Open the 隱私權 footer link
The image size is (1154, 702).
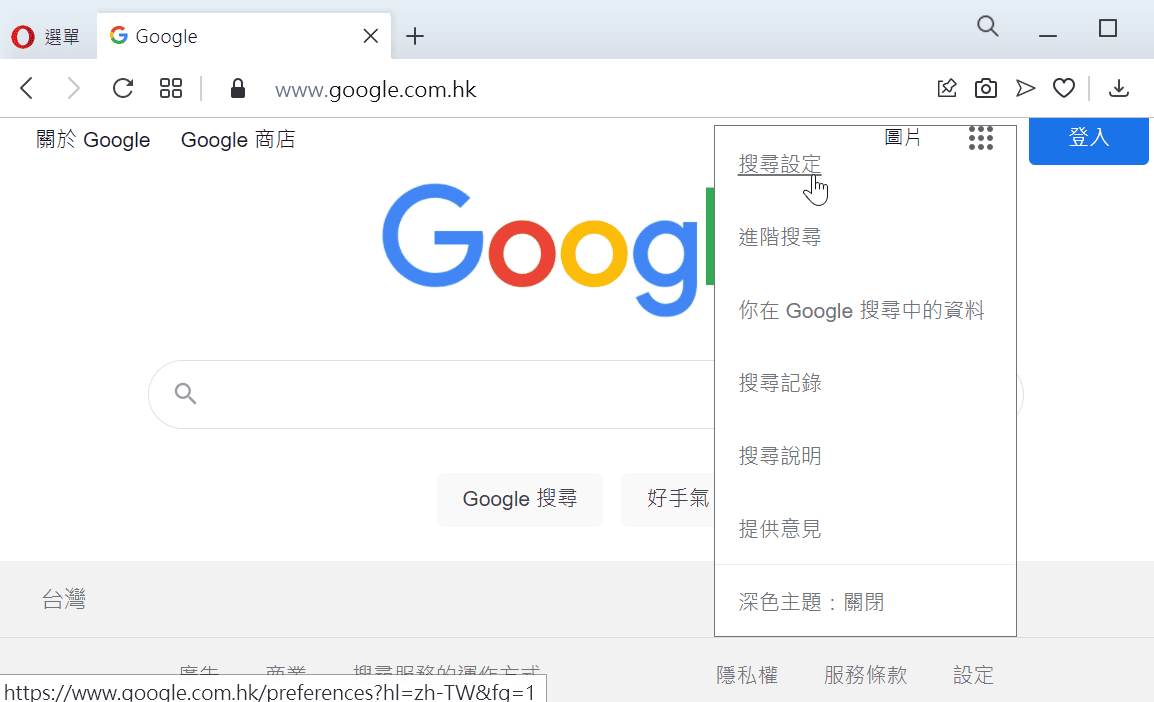[x=746, y=675]
